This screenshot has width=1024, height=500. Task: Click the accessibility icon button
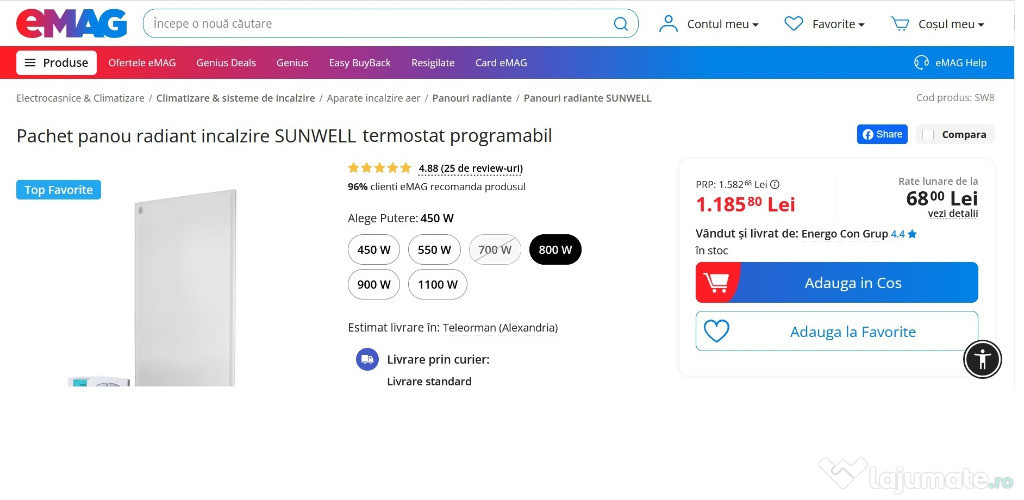click(982, 359)
